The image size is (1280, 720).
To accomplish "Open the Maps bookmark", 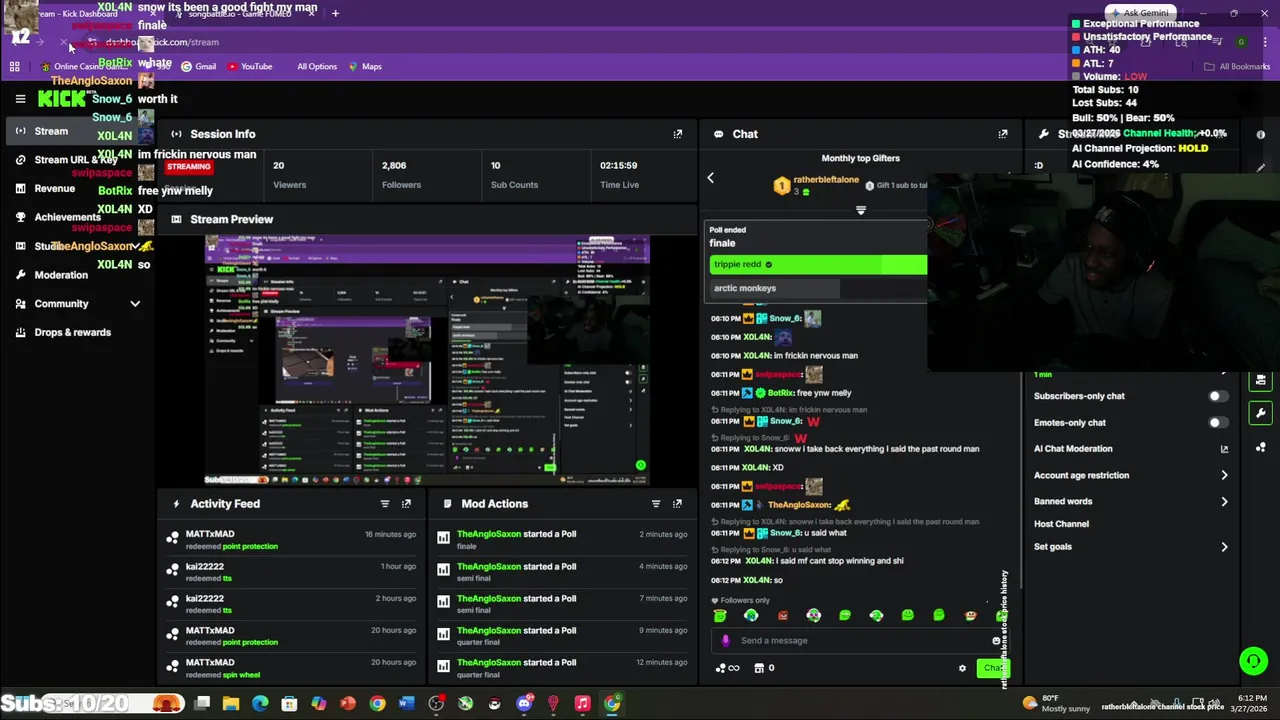I will (x=365, y=67).
